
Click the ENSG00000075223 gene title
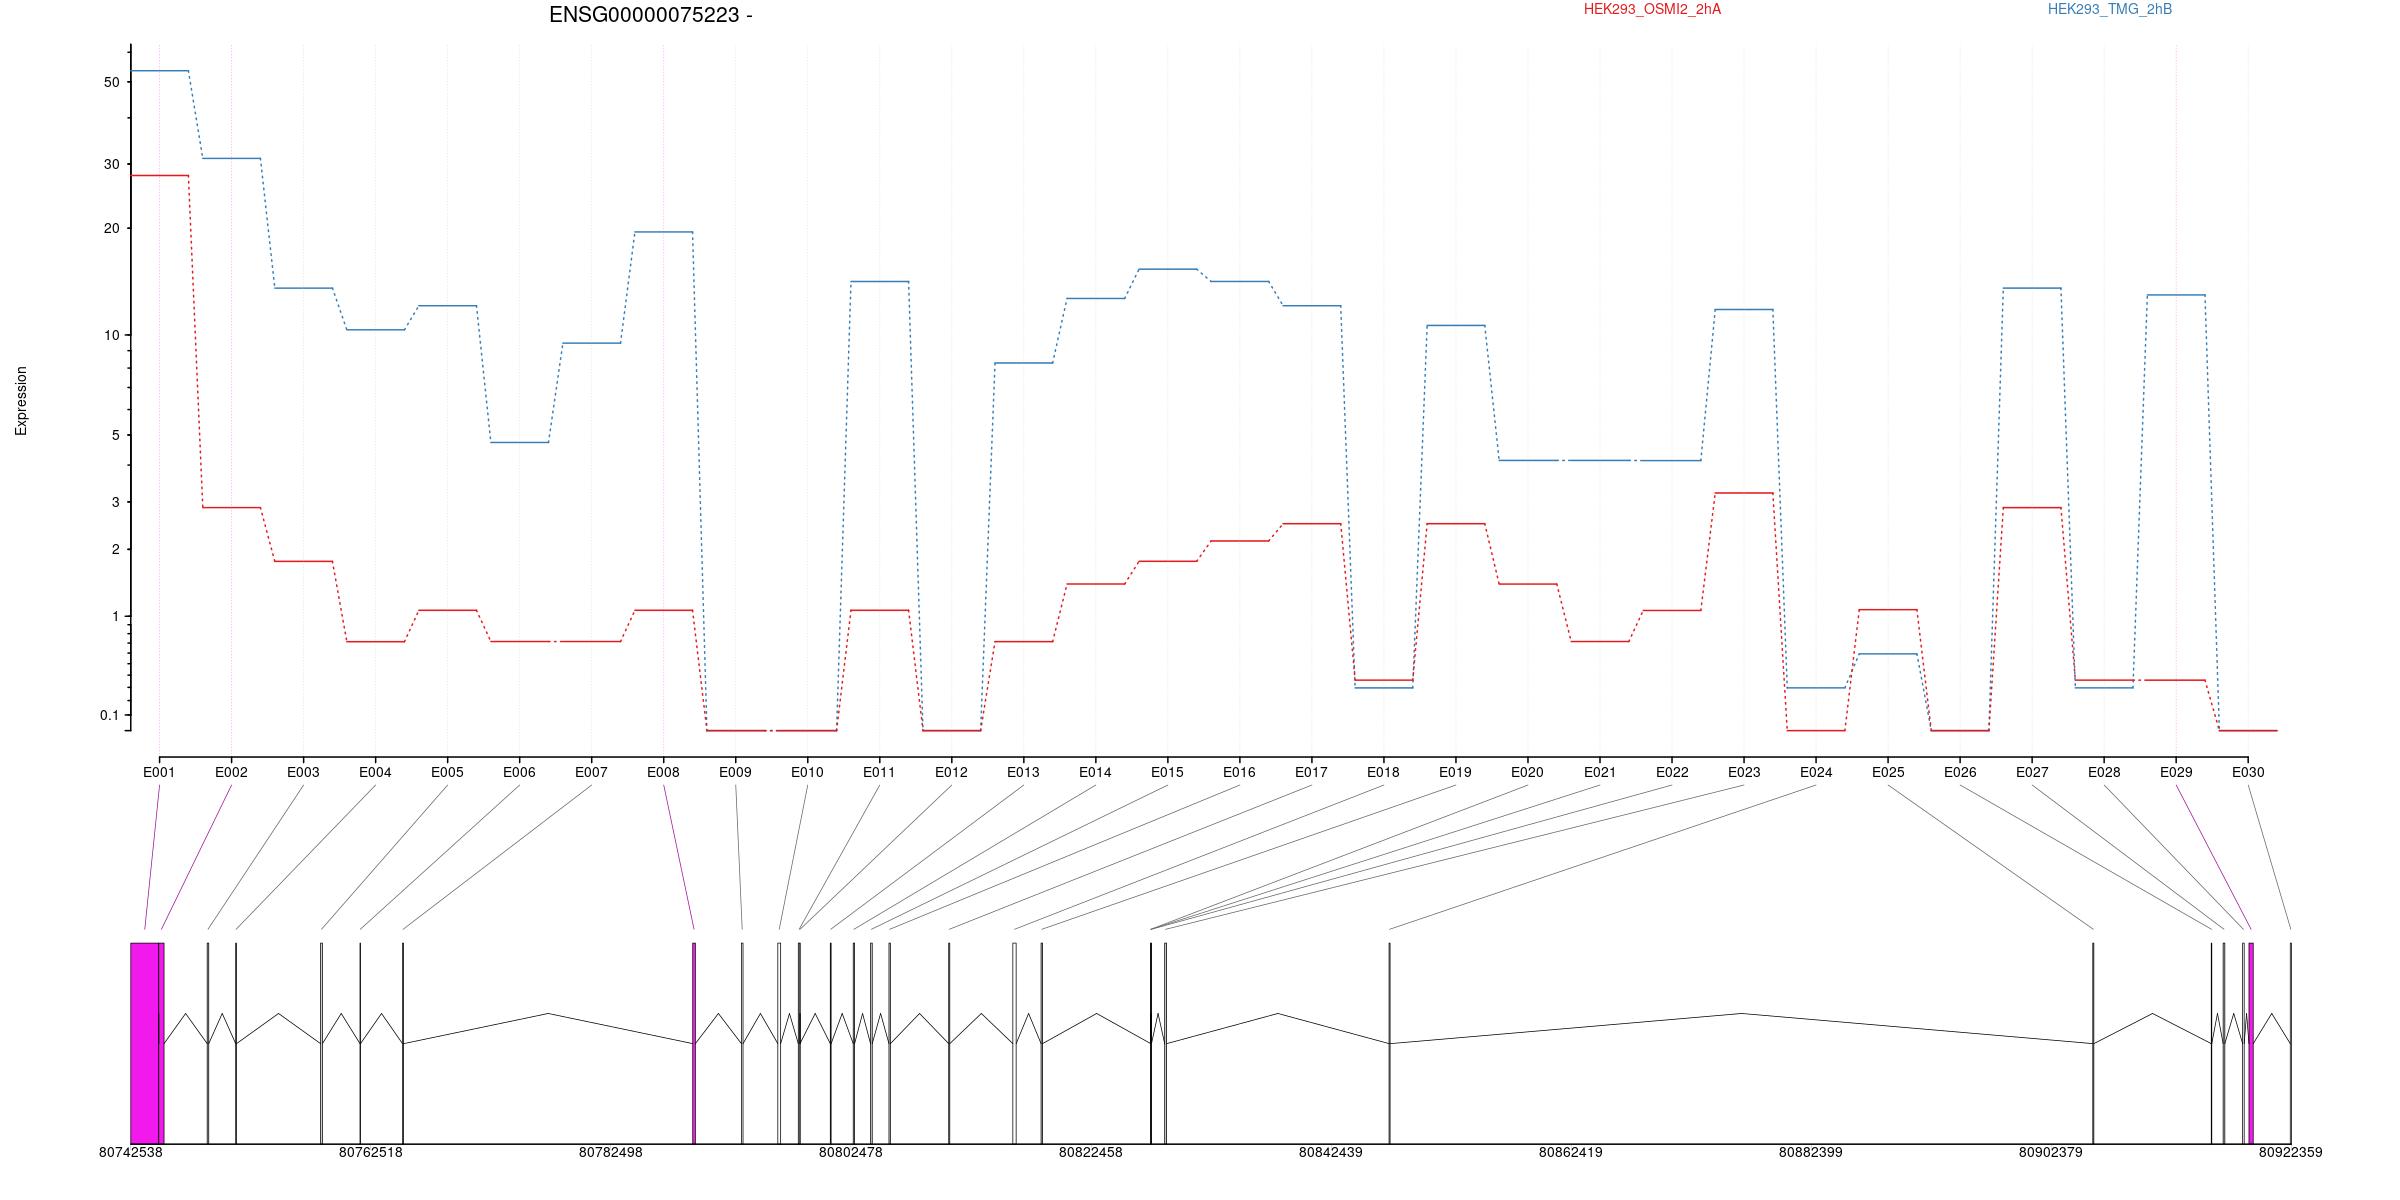coord(651,15)
